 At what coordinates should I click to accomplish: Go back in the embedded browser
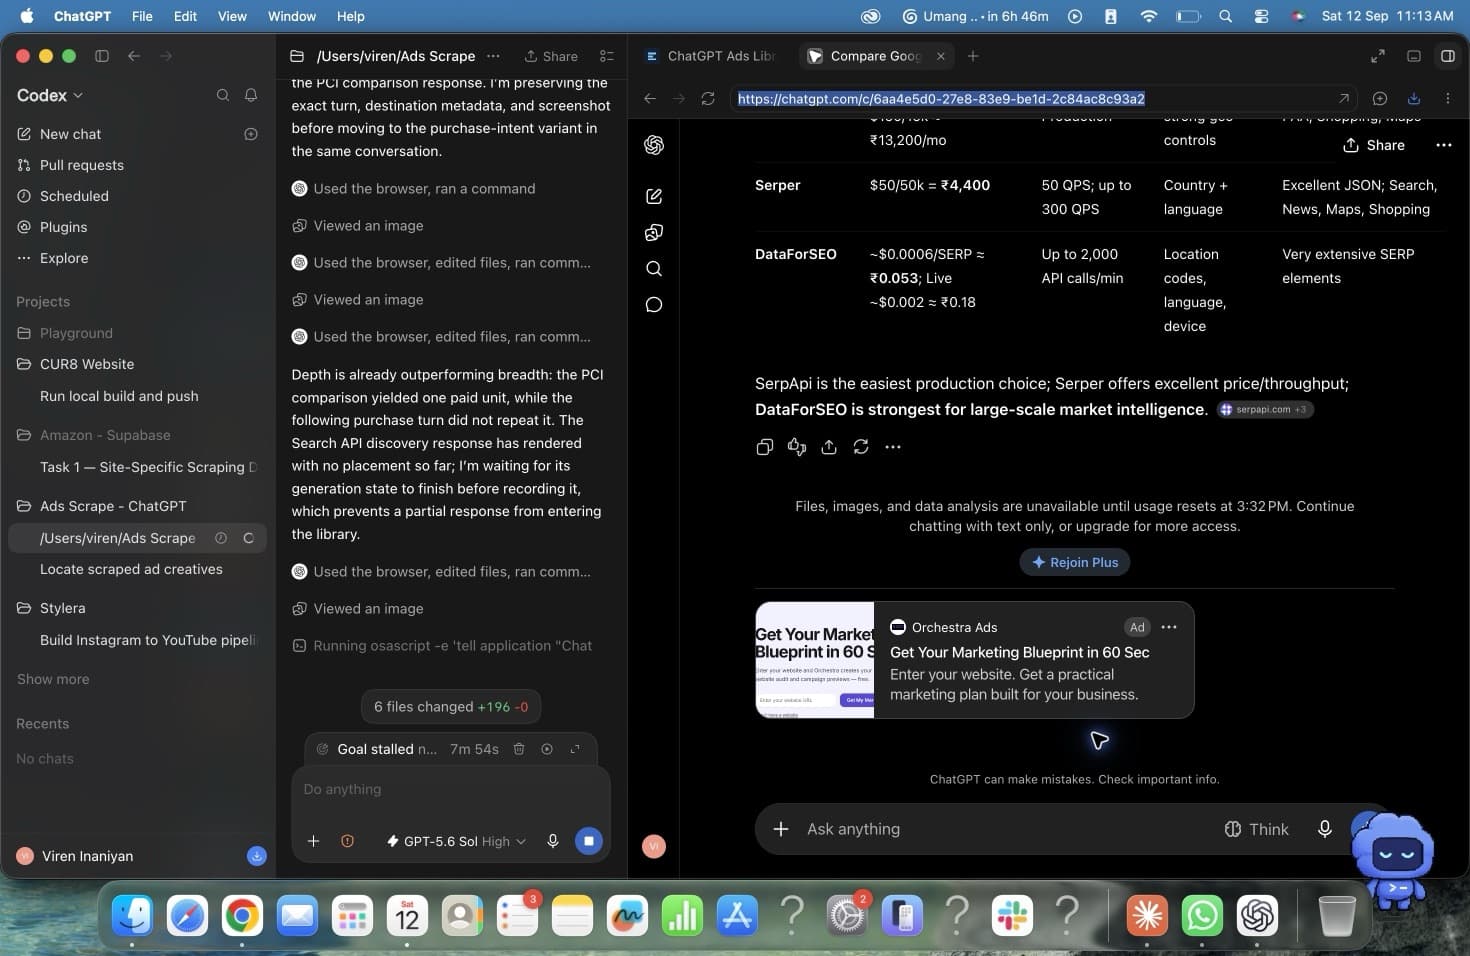[x=650, y=98]
